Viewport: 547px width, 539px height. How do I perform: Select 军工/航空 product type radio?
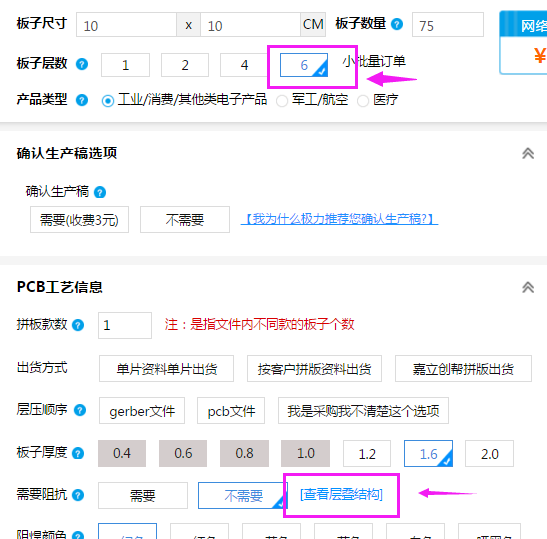tap(282, 101)
